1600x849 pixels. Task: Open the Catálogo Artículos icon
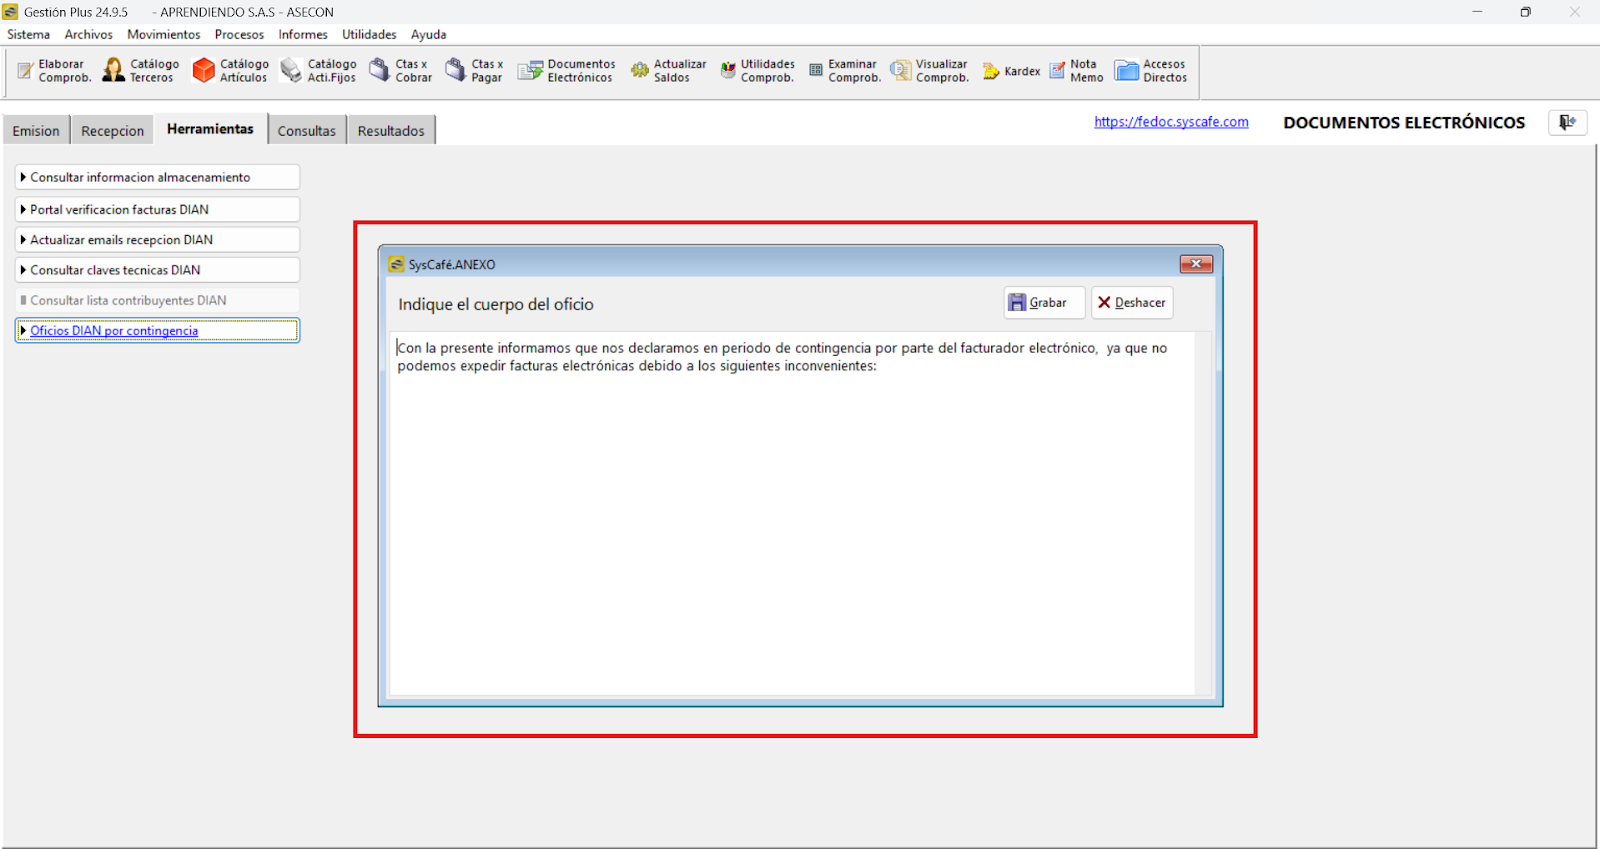point(204,70)
